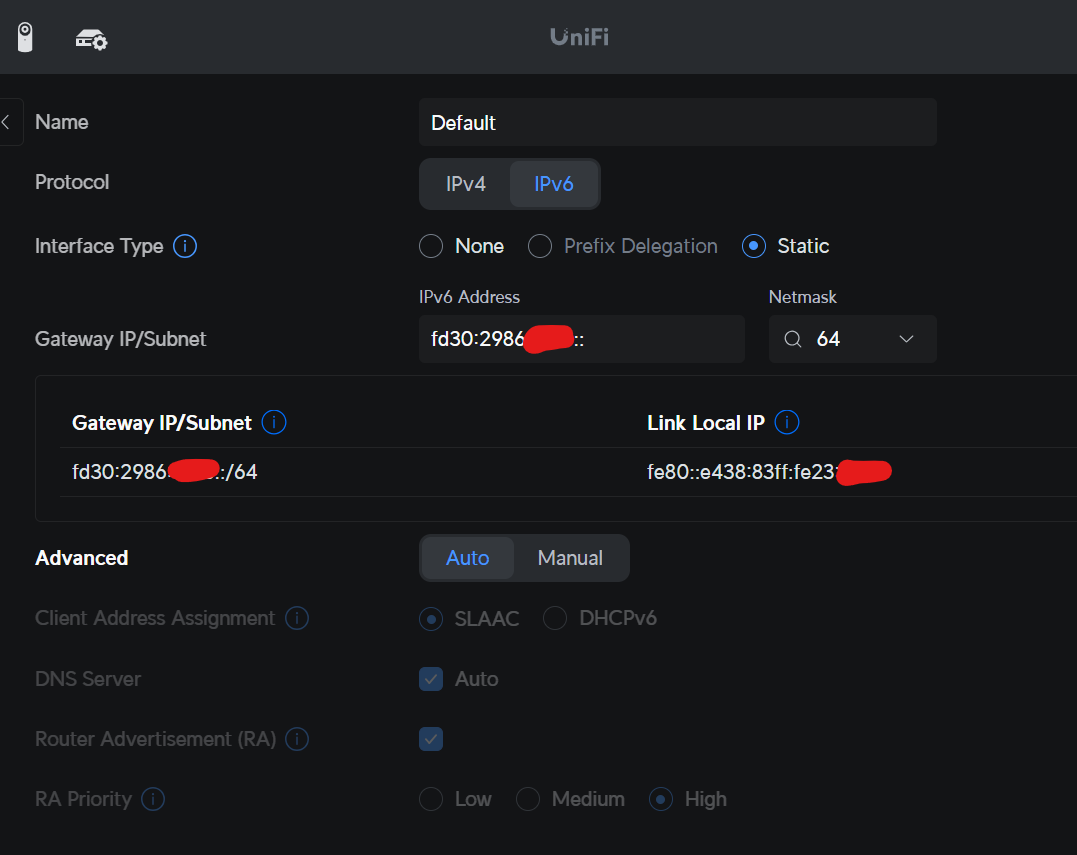Screen dimensions: 1077x855
Task: Toggle the Router Advertisement checkbox
Action: coord(431,739)
